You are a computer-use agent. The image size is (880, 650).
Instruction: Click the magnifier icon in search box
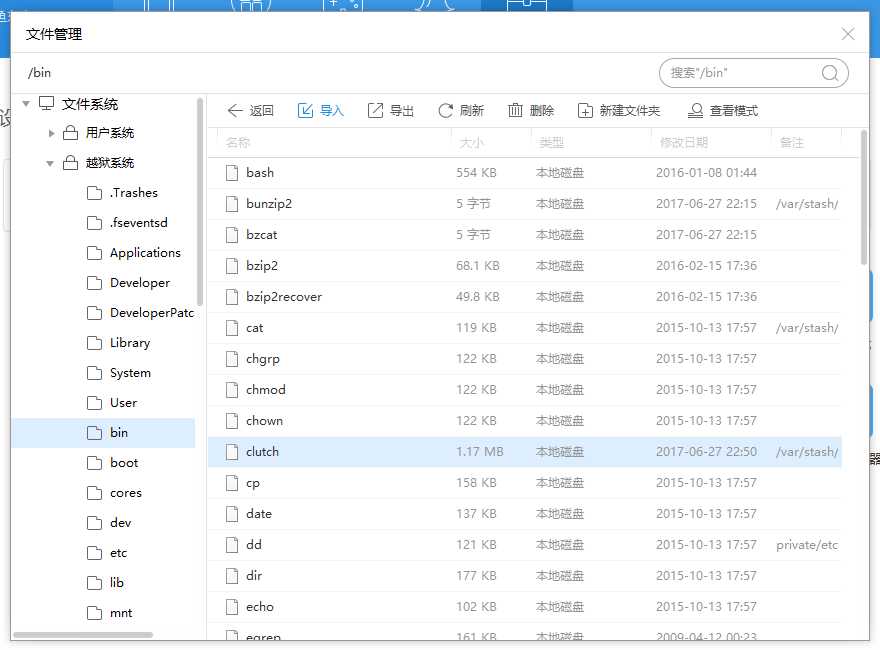829,73
